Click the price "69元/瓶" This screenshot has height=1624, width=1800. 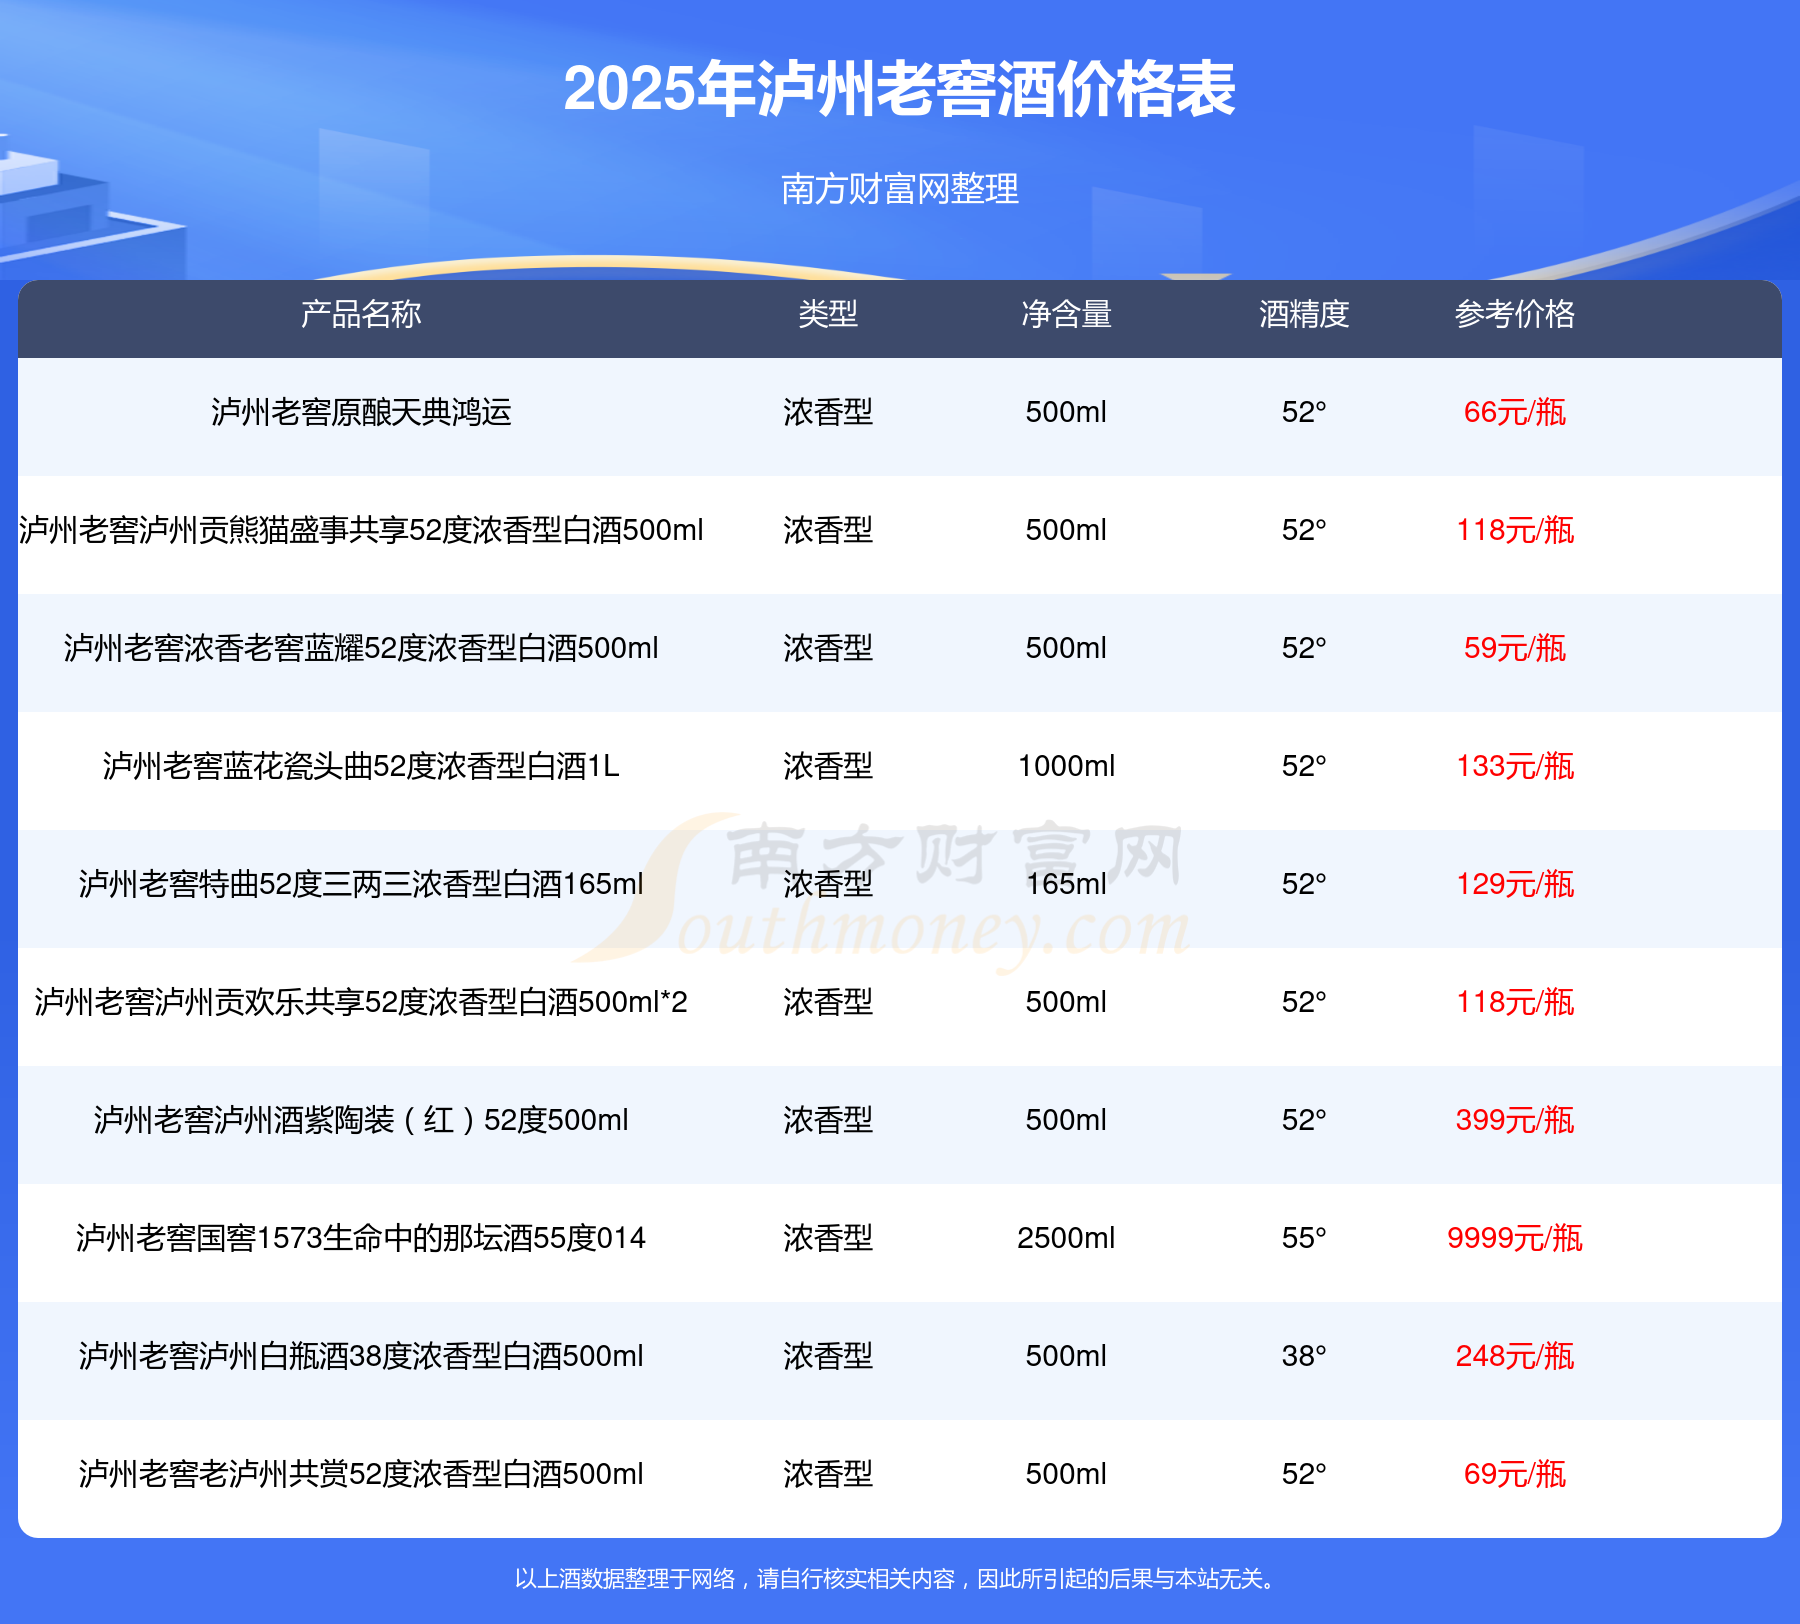[1515, 1474]
